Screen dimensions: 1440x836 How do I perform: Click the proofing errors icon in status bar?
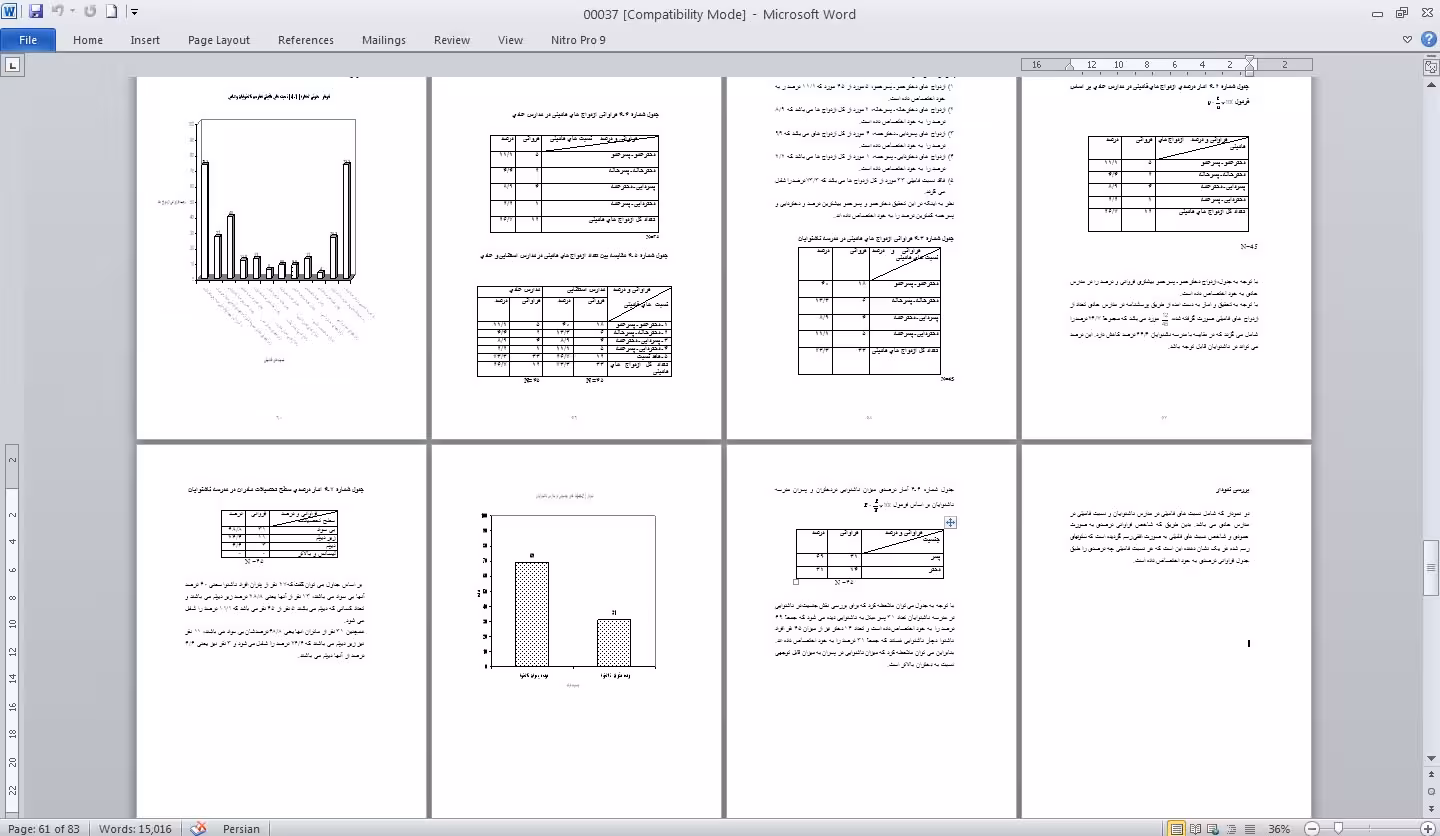[198, 828]
